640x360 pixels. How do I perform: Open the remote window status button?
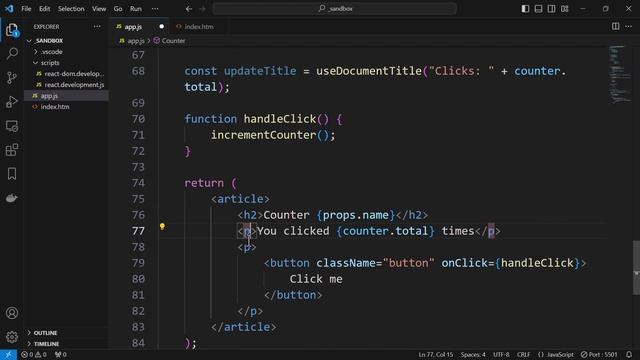pos(8,355)
